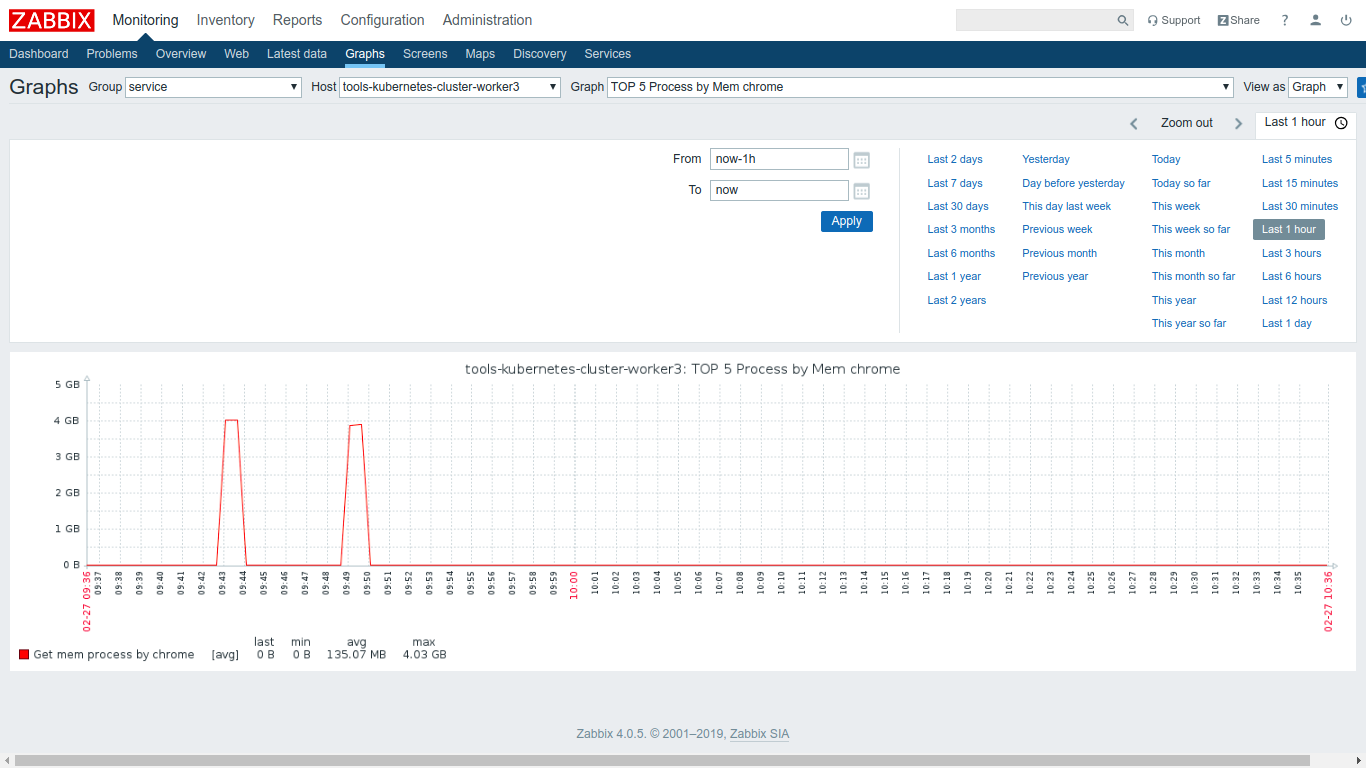Viewport: 1366px width, 768px height.
Task: Click the previous time period arrow
Action: (x=1134, y=124)
